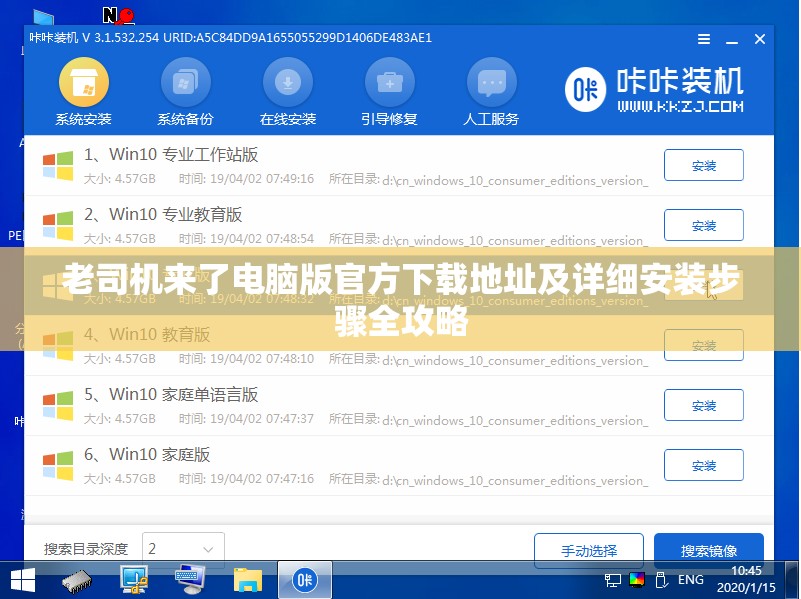This screenshot has width=801, height=599.
Task: Click time 19/04/02 07:47:16 text
Action: click(x=246, y=479)
